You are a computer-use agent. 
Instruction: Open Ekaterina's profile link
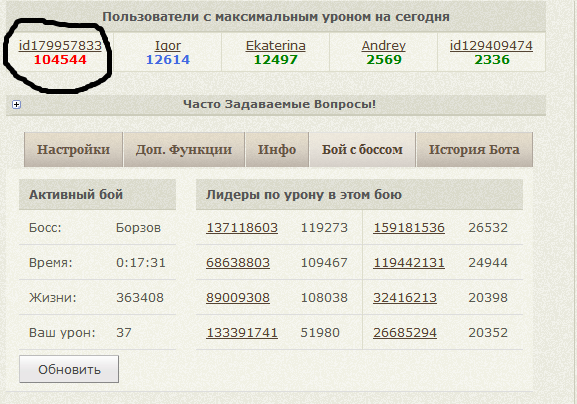pyautogui.click(x=276, y=46)
